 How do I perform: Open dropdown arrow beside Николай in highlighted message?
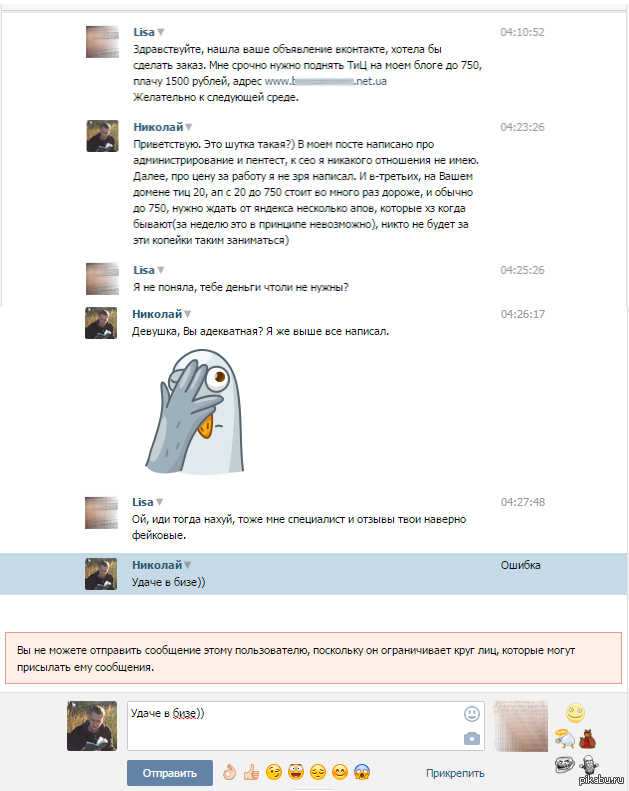(x=188, y=565)
